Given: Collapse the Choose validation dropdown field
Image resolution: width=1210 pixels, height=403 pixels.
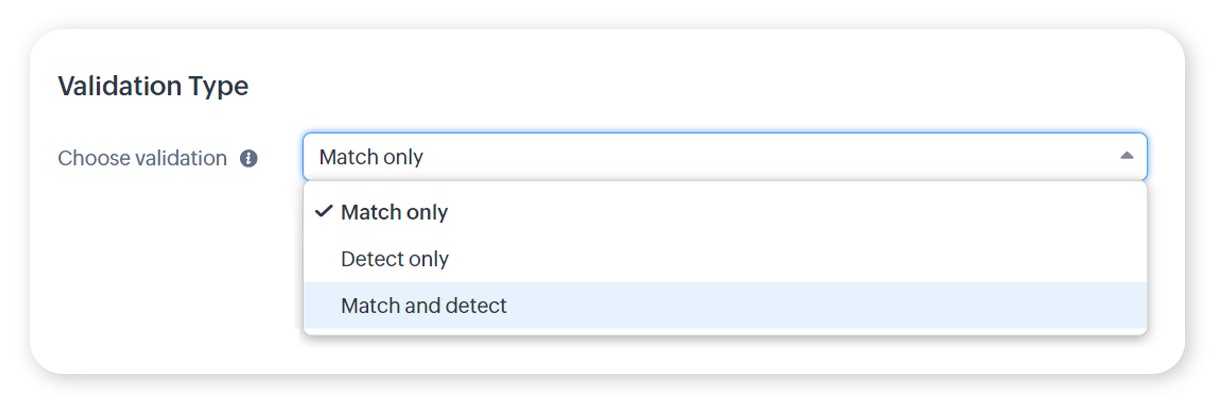Looking at the screenshot, I should pyautogui.click(x=724, y=157).
